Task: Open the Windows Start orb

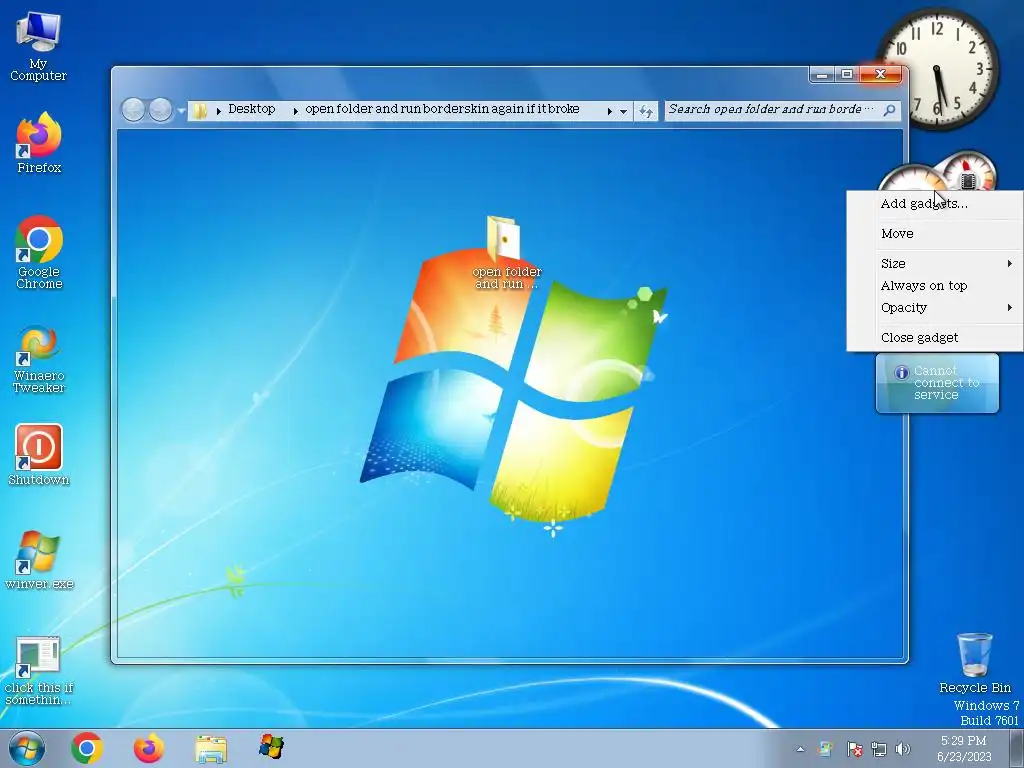Action: 27,748
